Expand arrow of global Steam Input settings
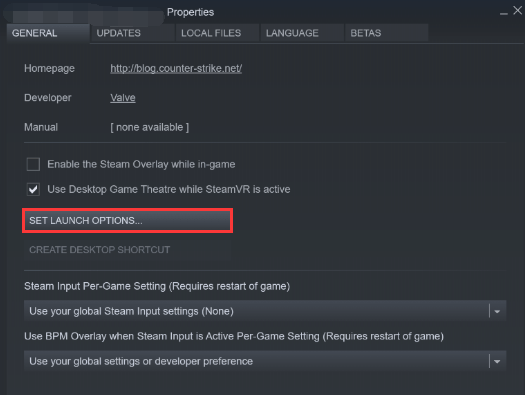The width and height of the screenshot is (525, 395). coord(497,311)
